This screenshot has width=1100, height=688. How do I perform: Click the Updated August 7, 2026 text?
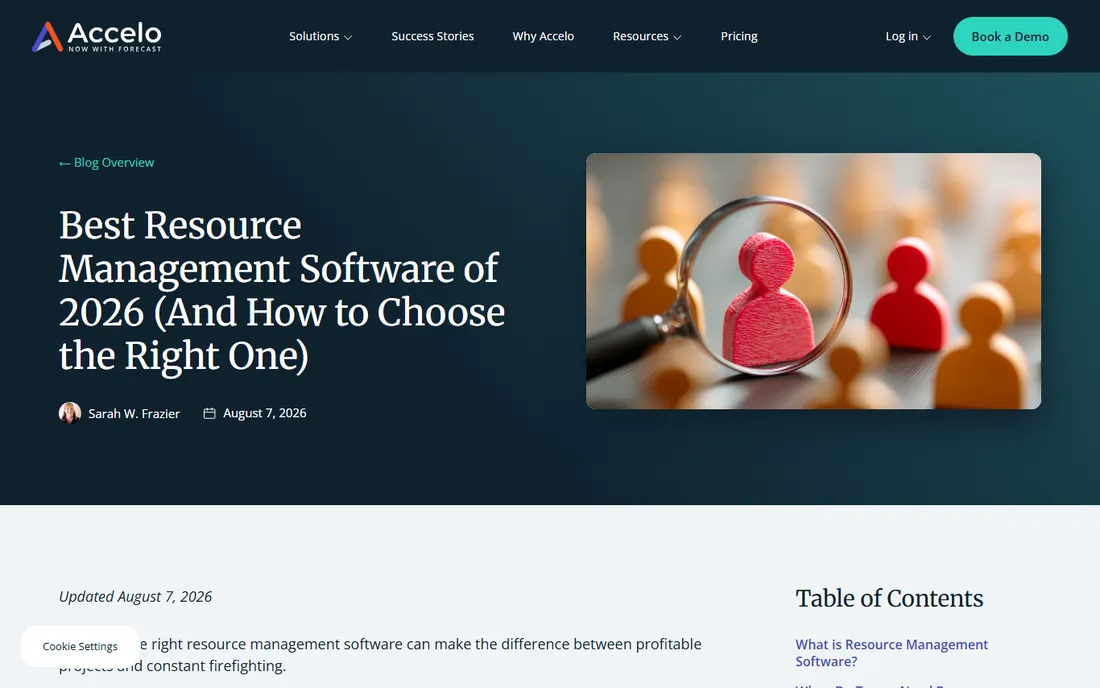click(x=135, y=597)
